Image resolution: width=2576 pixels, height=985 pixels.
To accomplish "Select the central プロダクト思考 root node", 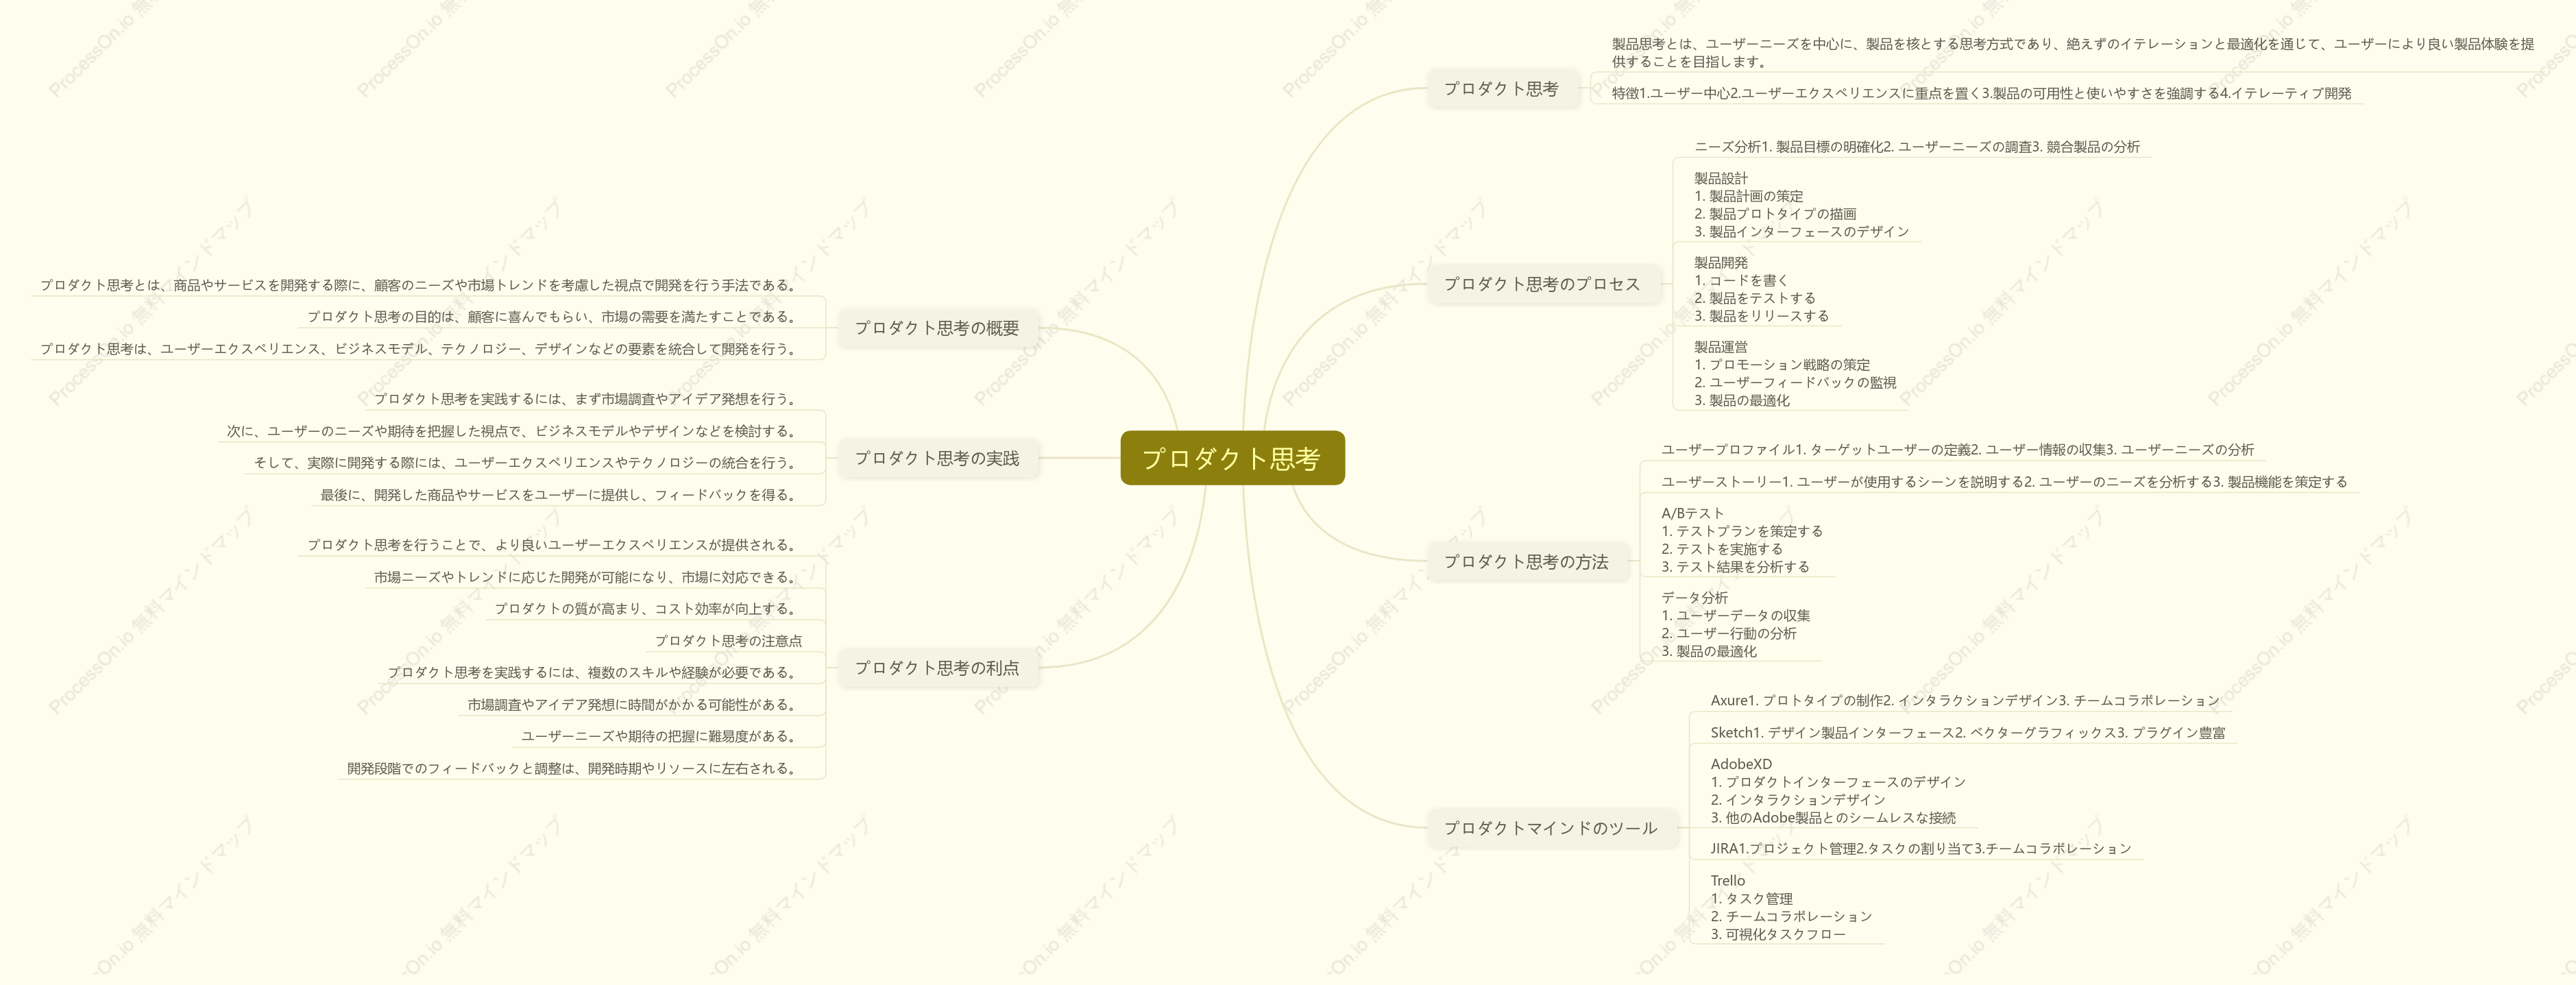I will click(x=1232, y=458).
